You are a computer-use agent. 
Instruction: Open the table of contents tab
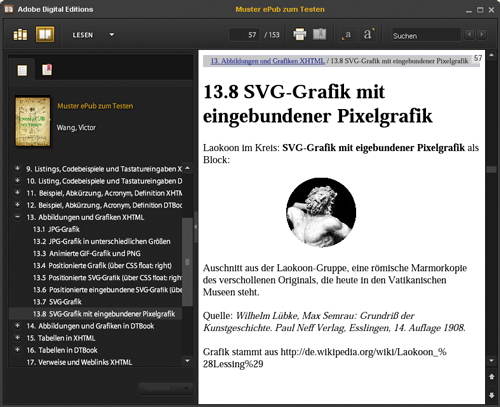(22, 70)
